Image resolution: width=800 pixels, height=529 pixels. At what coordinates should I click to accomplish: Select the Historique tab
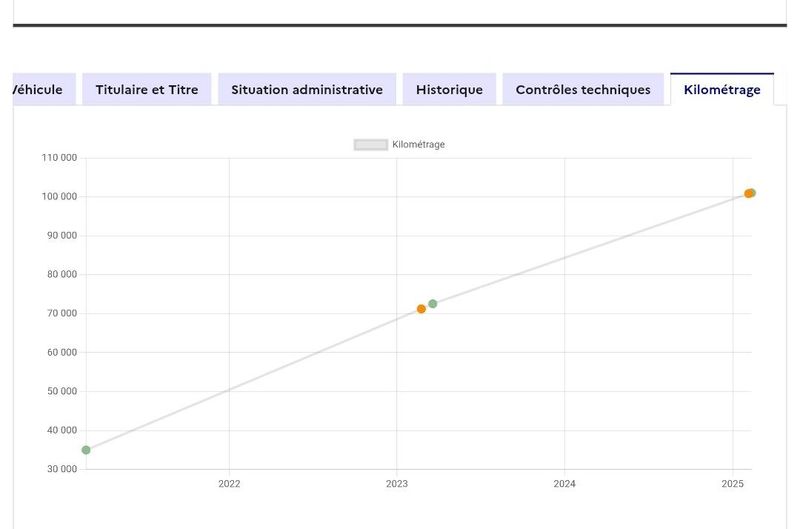(449, 89)
